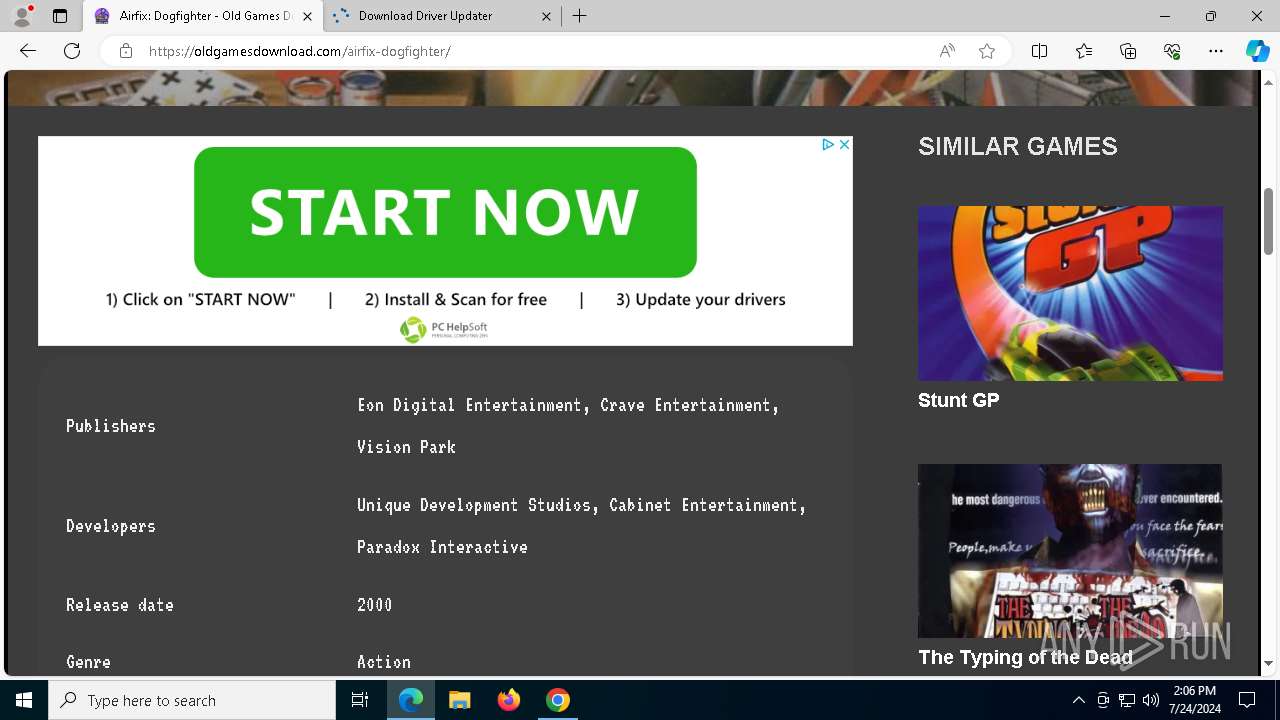
Task: Click the address bar URL field
Action: pos(530,51)
